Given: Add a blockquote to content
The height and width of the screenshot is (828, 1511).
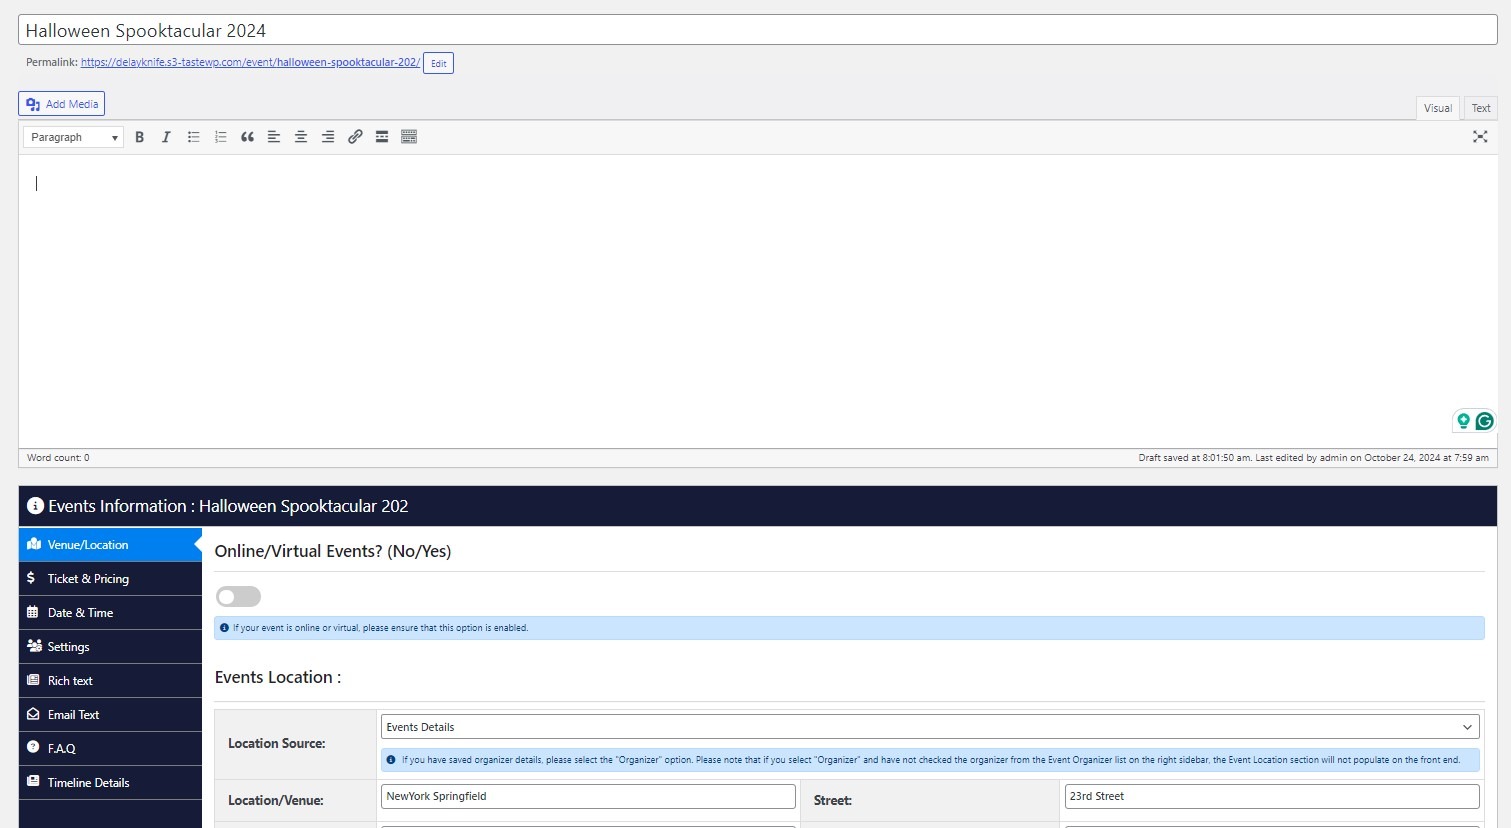Looking at the screenshot, I should (247, 137).
